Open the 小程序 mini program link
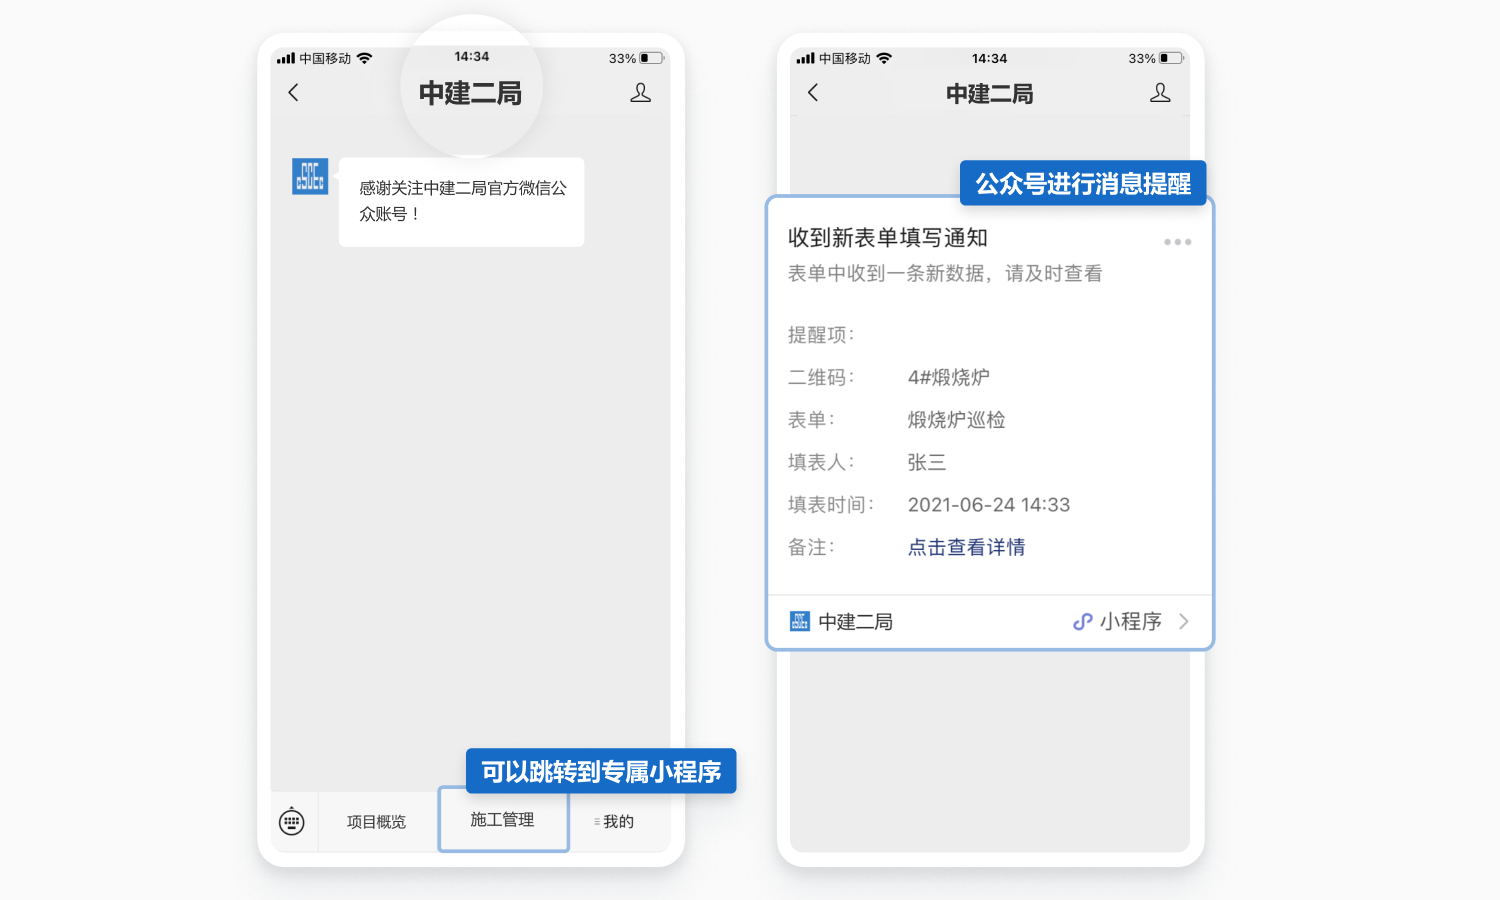1500x900 pixels. pos(1131,622)
